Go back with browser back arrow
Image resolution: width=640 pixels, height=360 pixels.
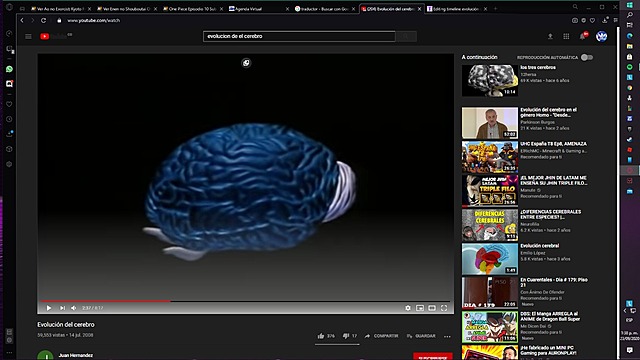22,20
